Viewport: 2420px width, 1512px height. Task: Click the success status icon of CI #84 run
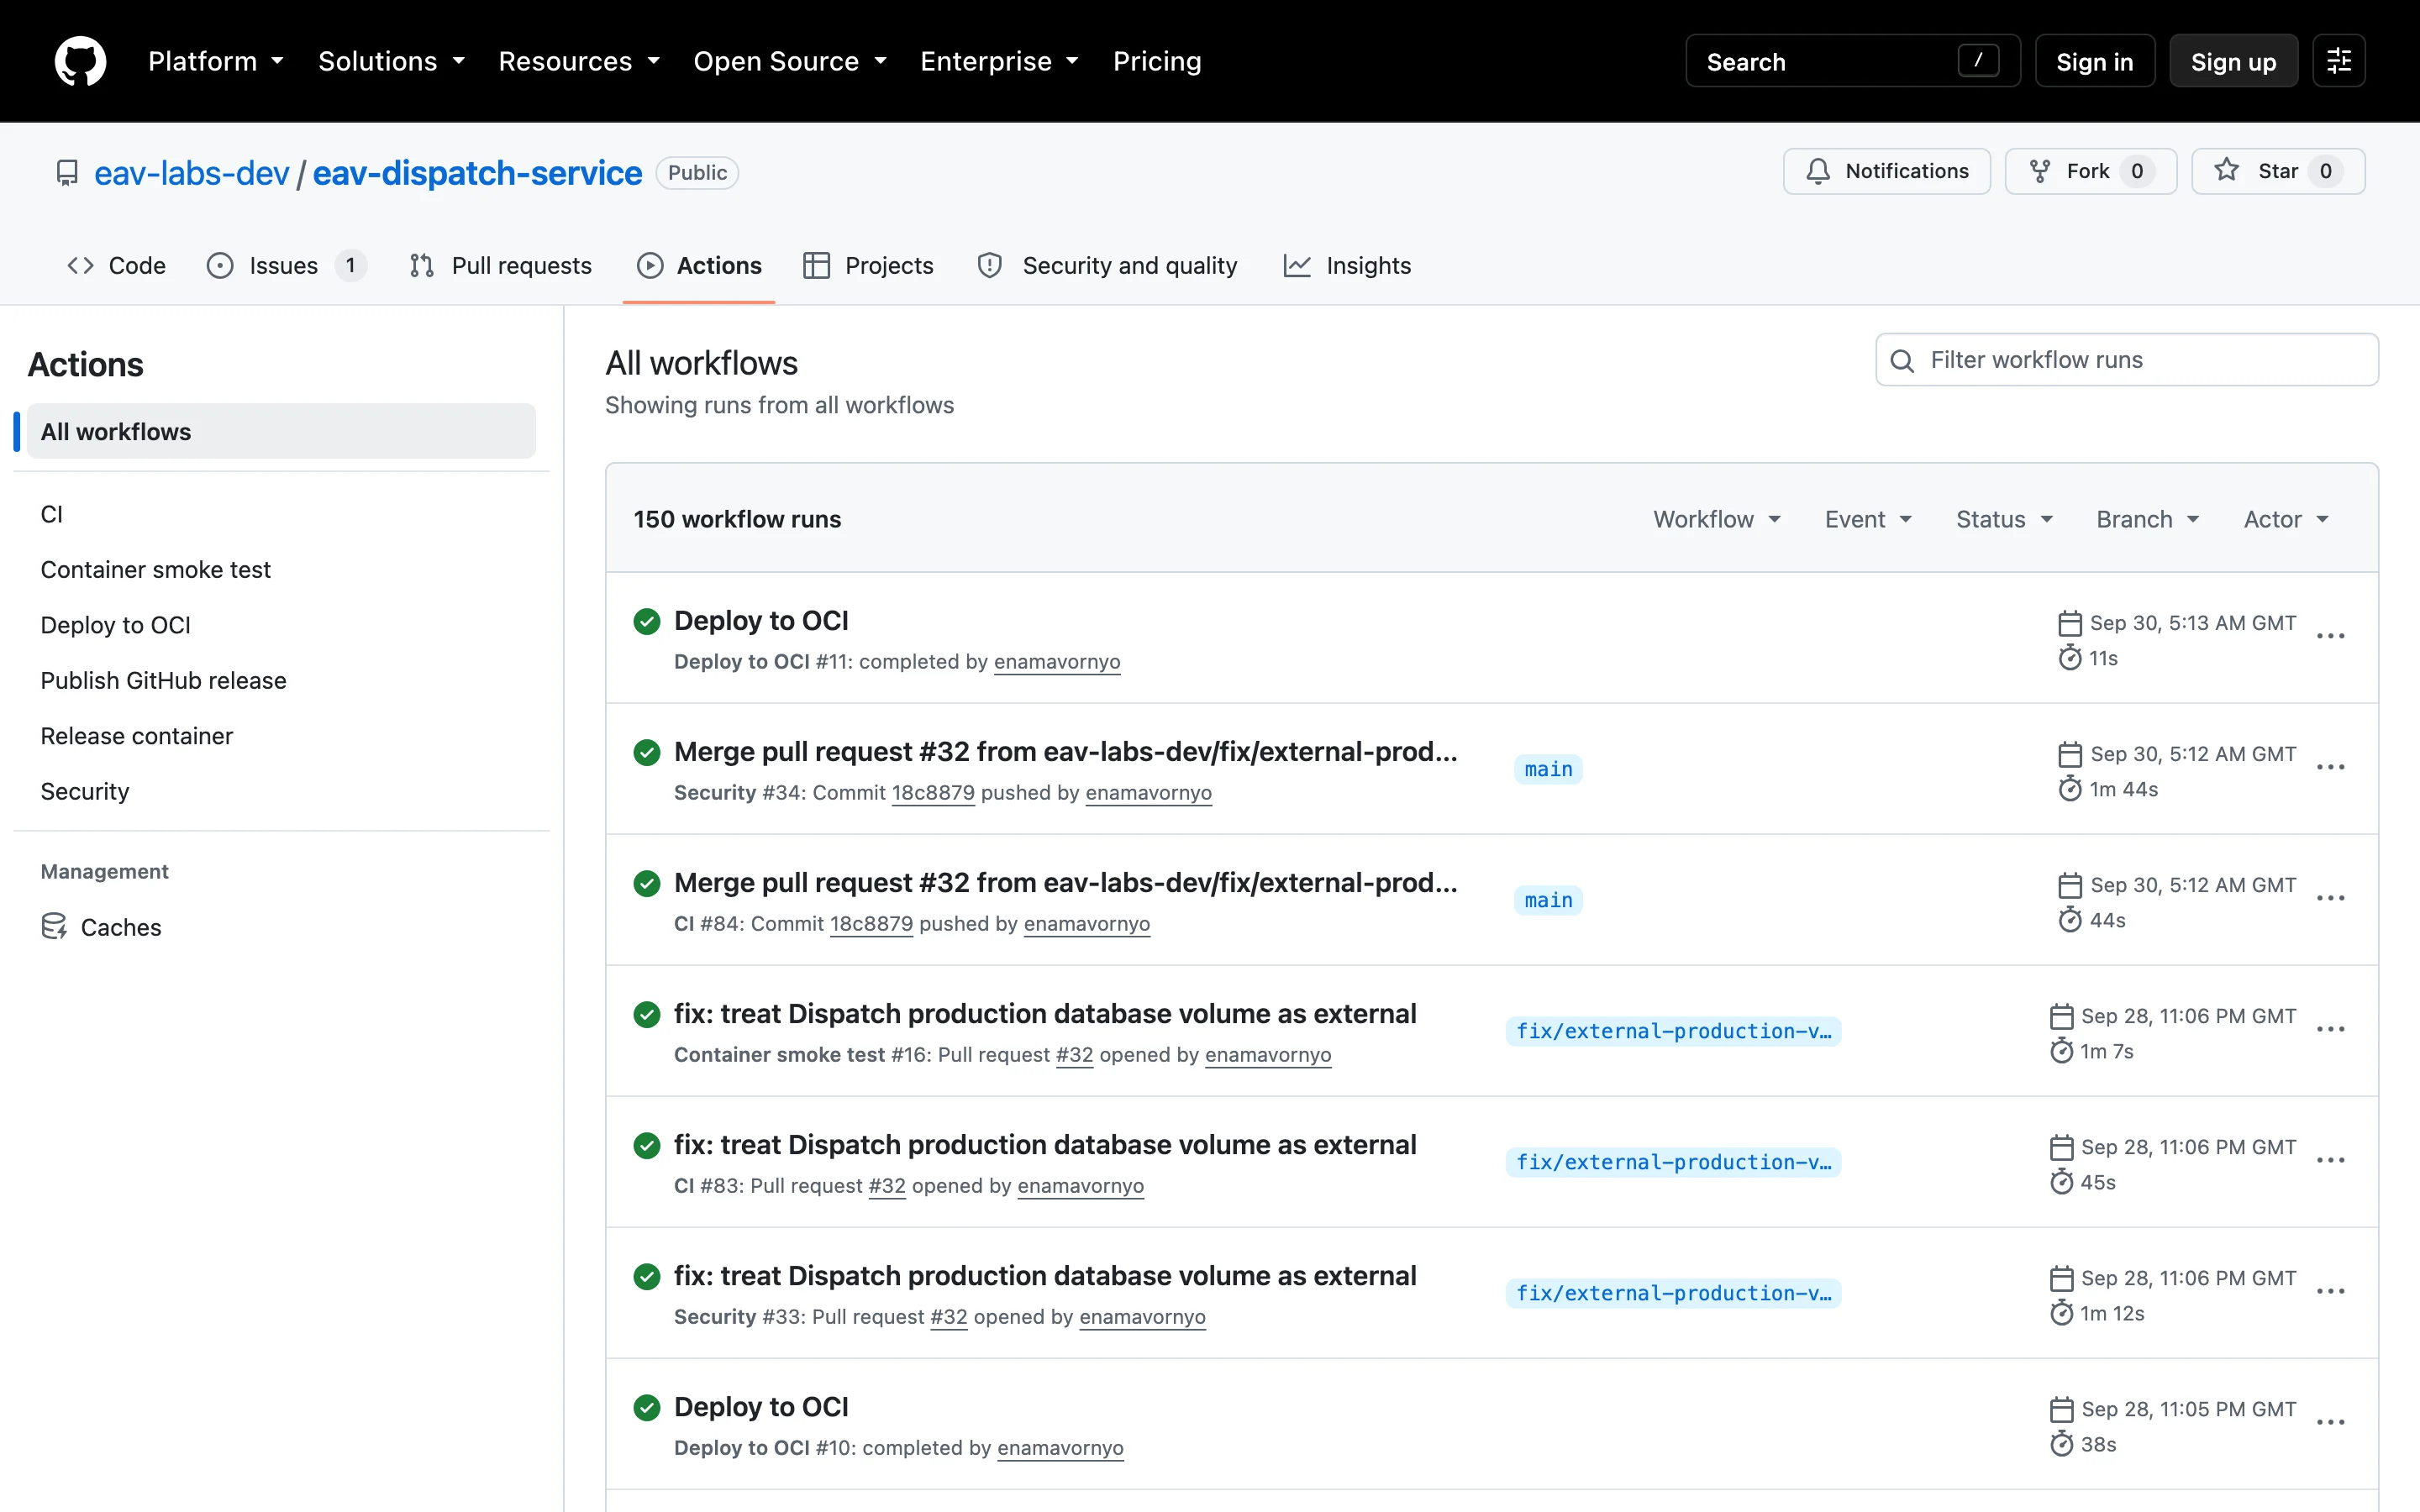[647, 883]
